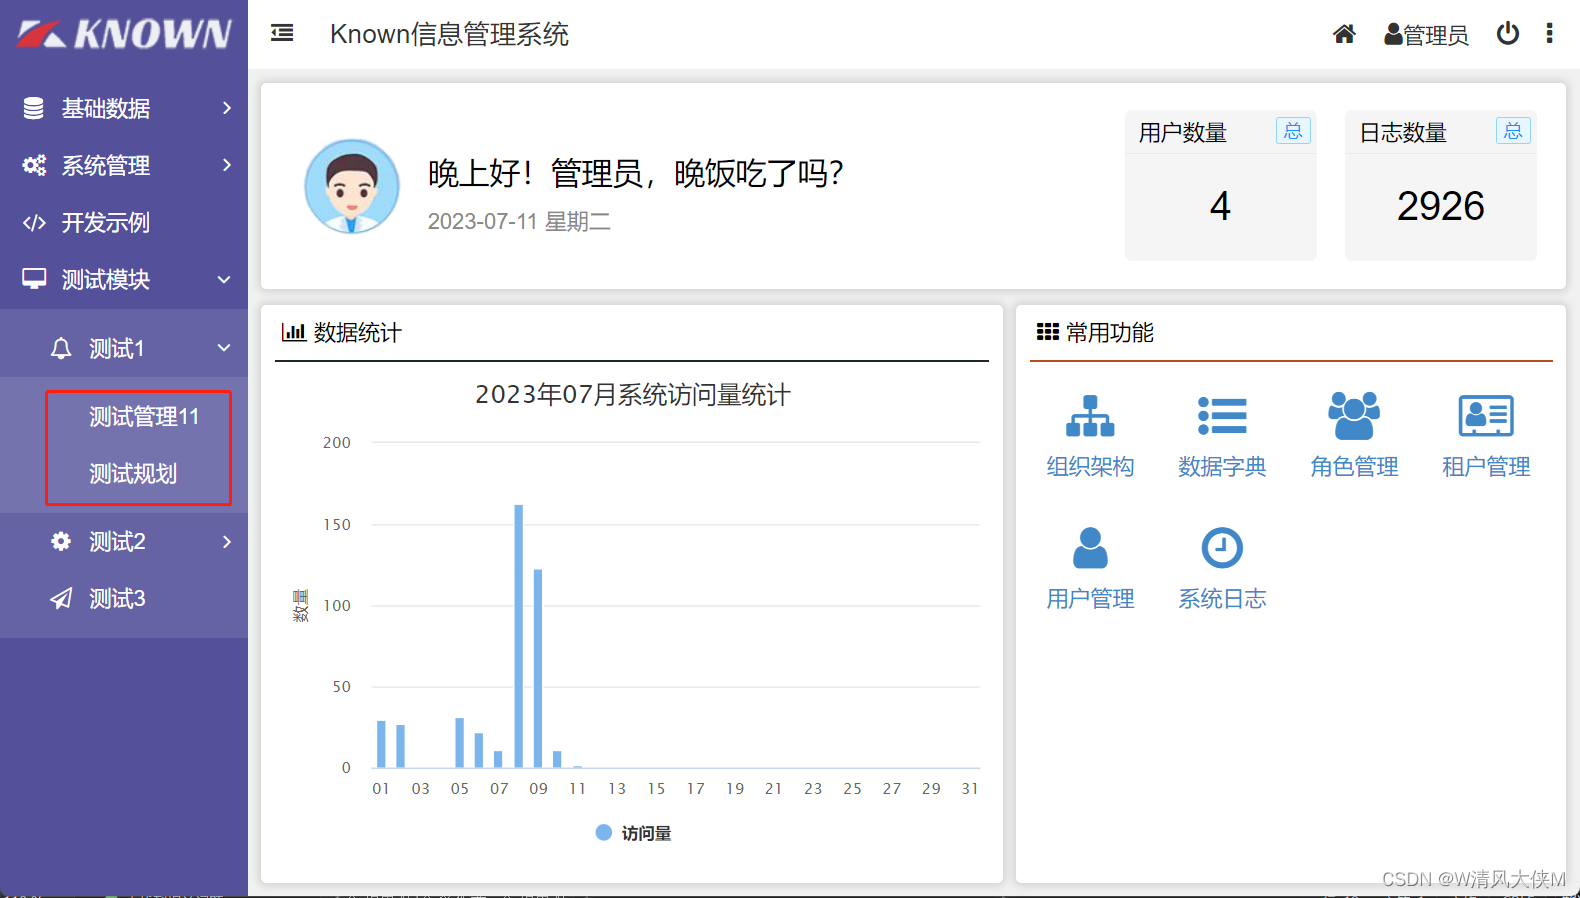The height and width of the screenshot is (898, 1580).
Task: Collapse 测试1 with its down chevron
Action: (x=225, y=348)
